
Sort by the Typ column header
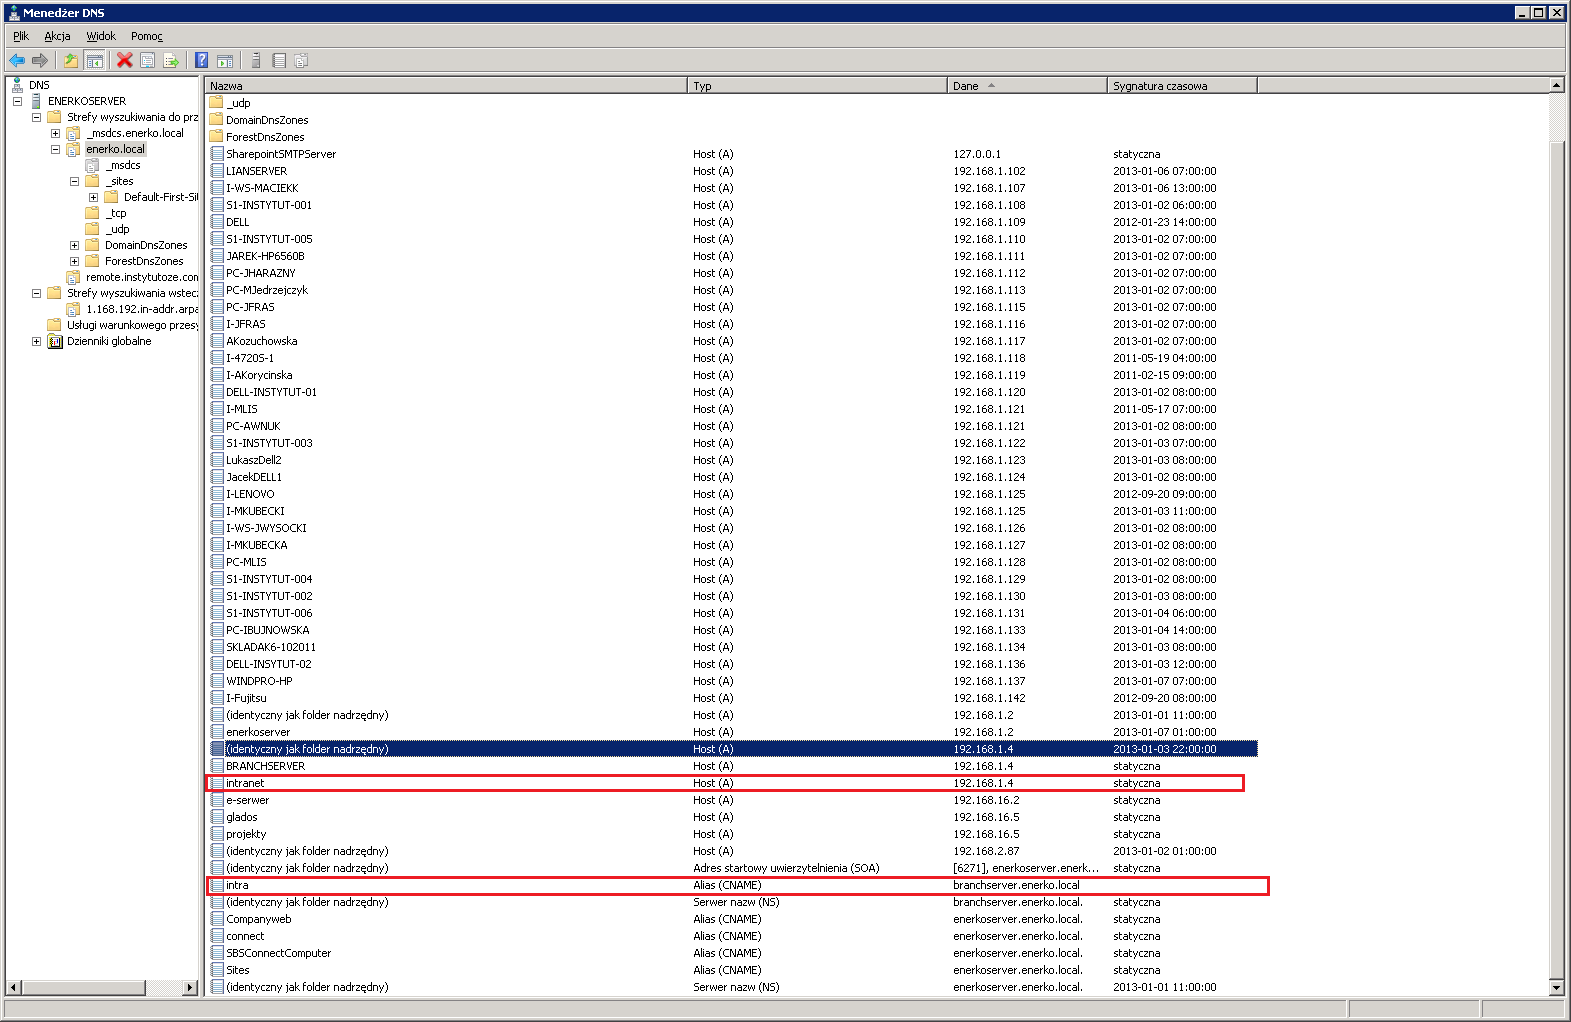click(817, 86)
